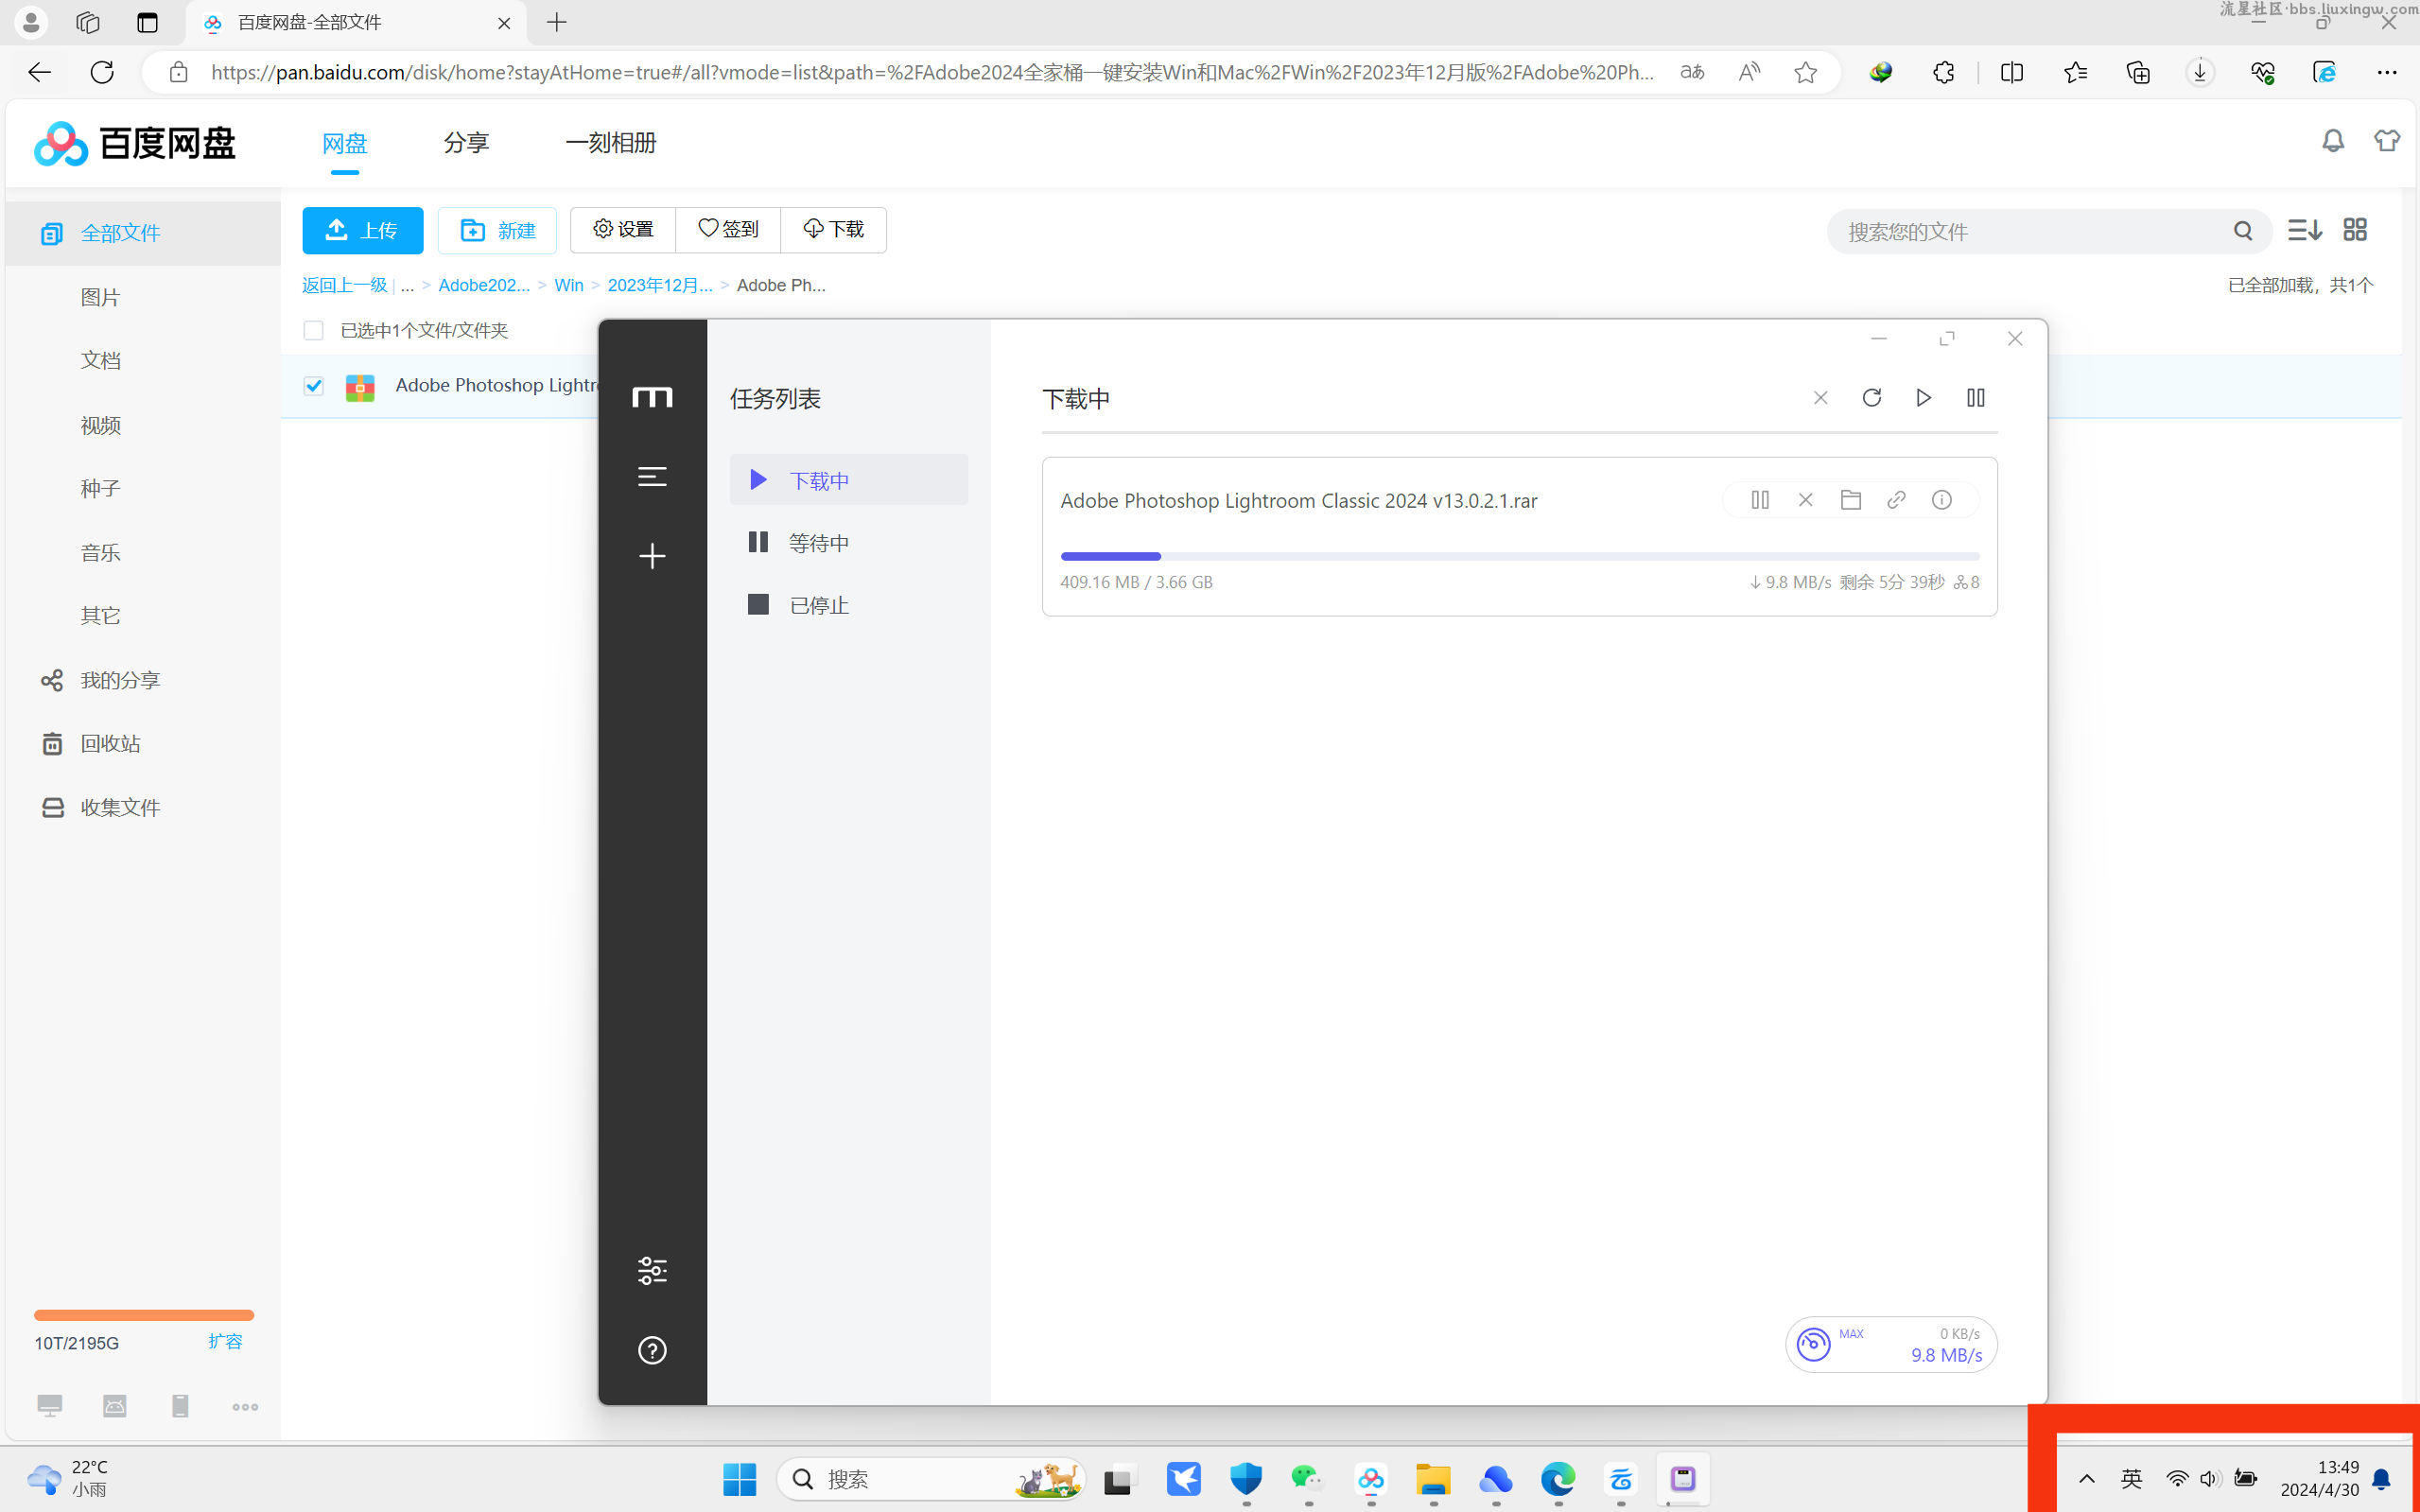Select 文档 in the sidebar
This screenshot has height=1512, width=2420.
pyautogui.click(x=100, y=360)
